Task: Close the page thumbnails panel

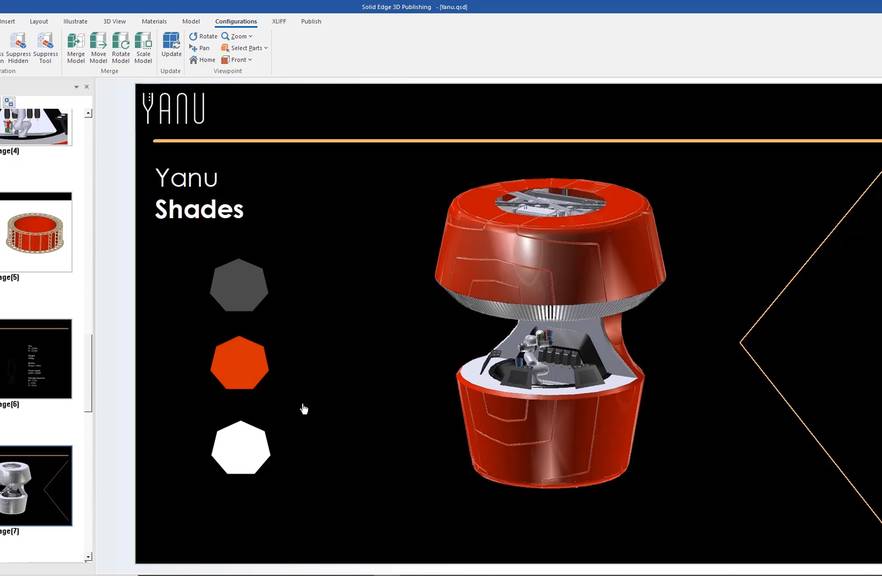Action: (x=86, y=87)
